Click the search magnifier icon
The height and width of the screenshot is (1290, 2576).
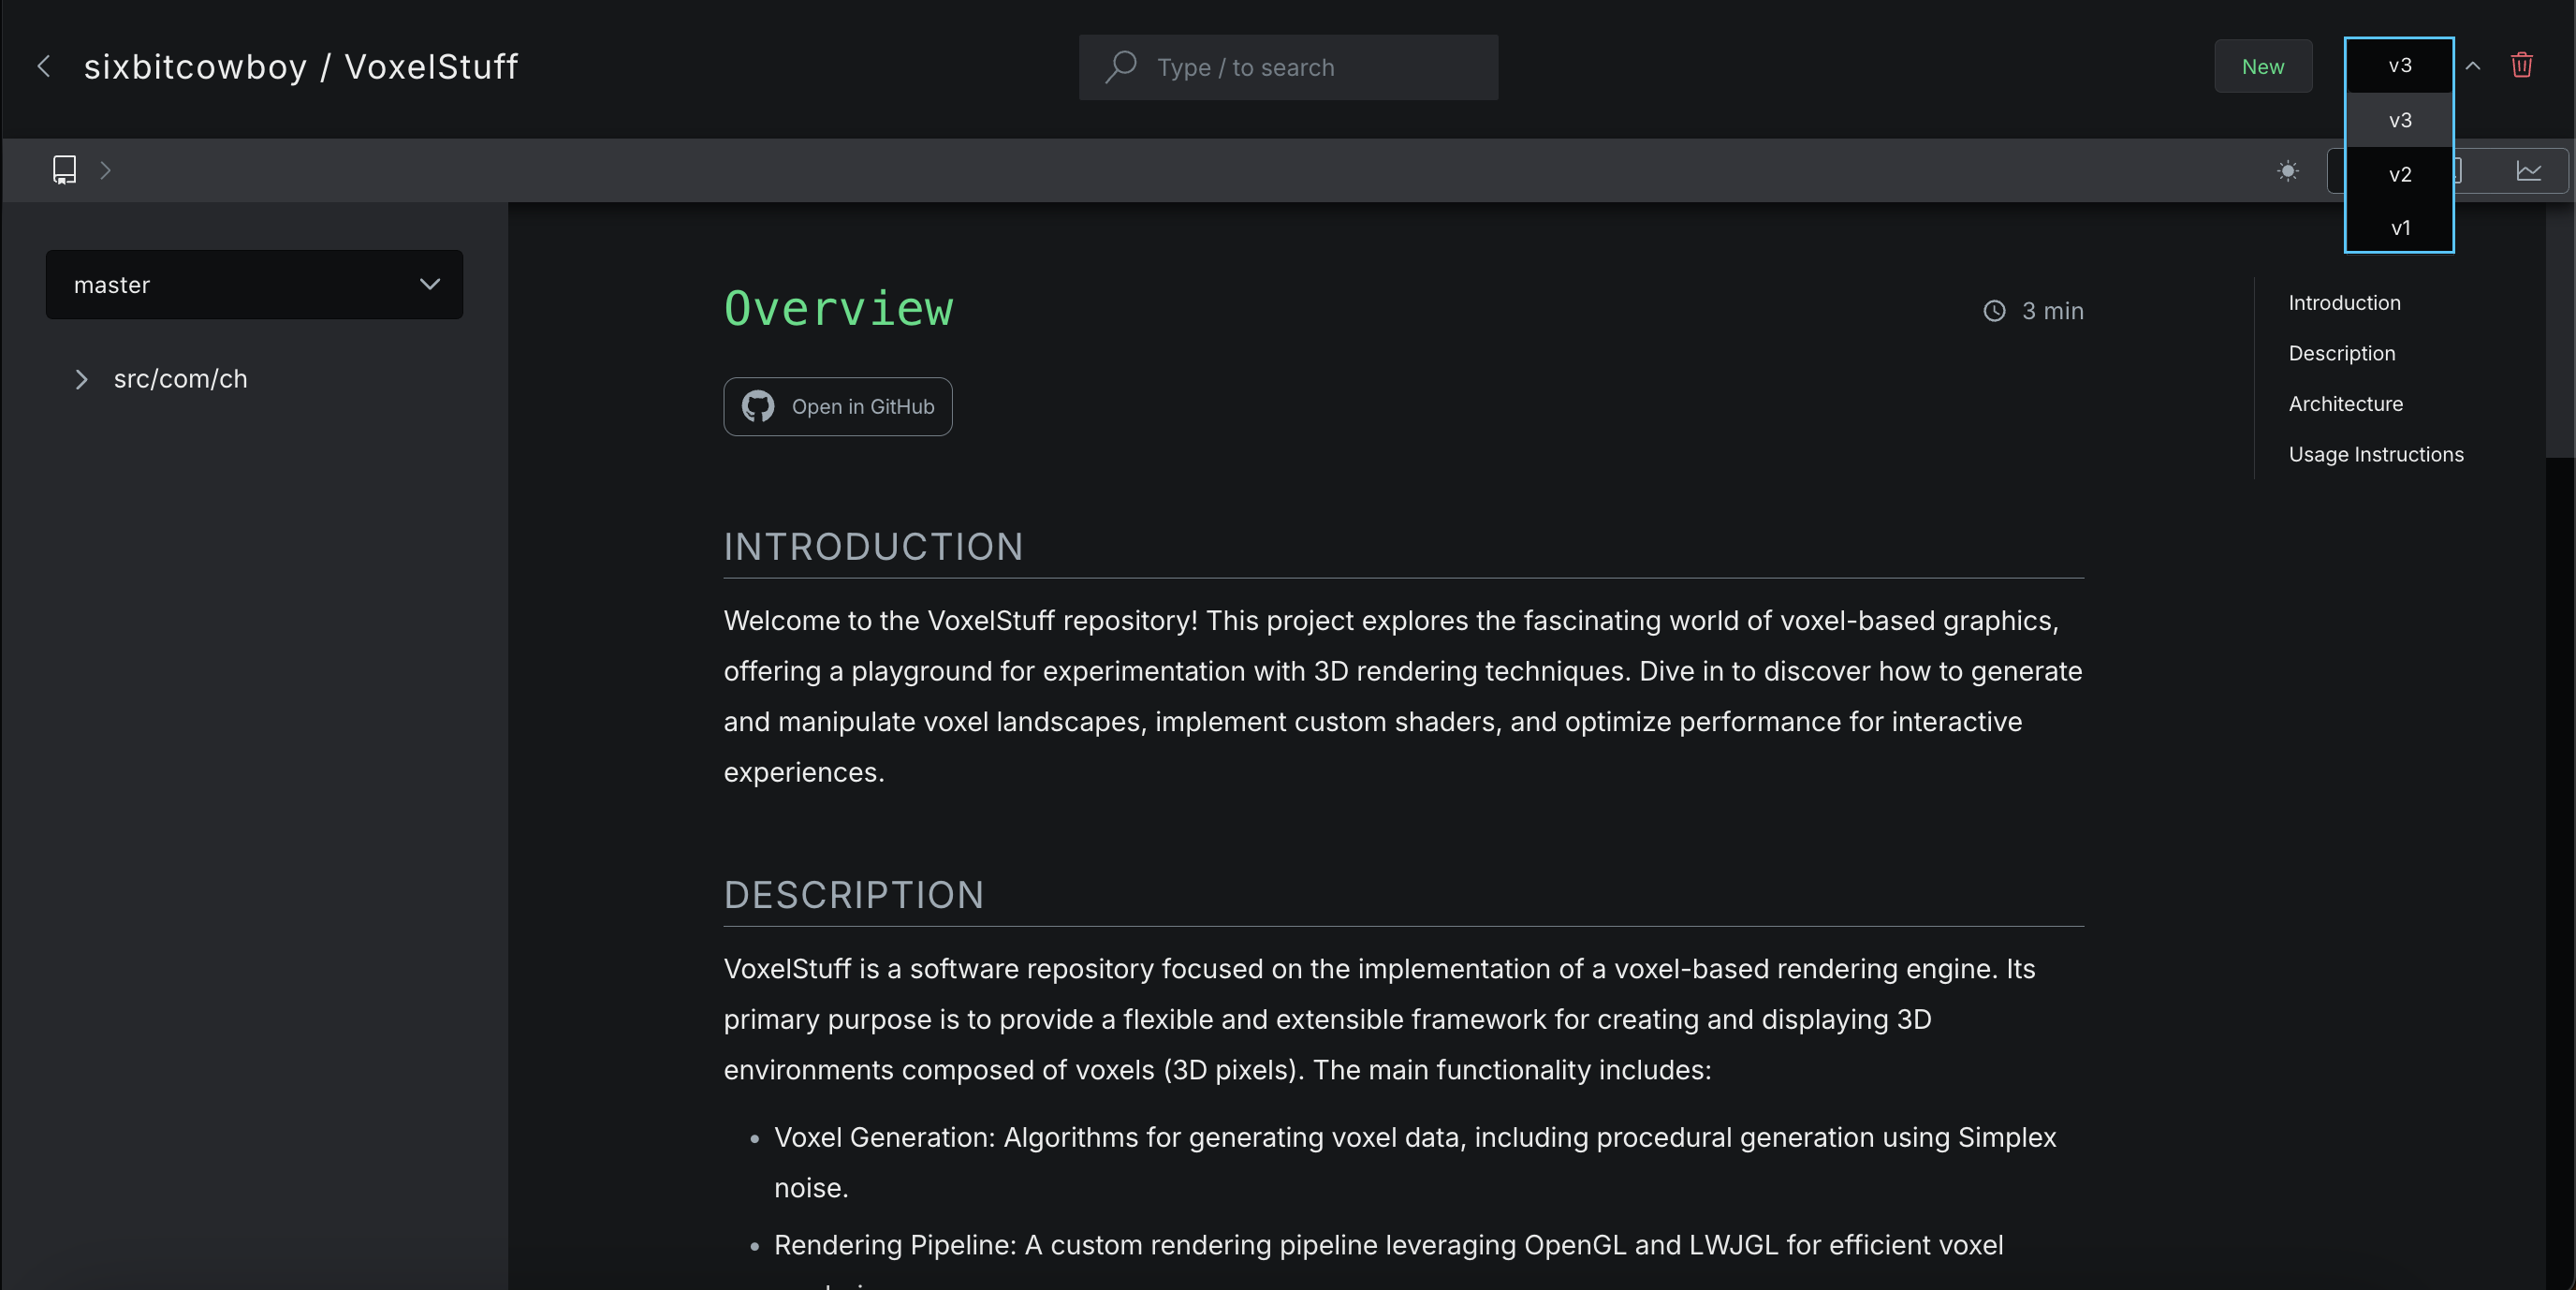1121,67
